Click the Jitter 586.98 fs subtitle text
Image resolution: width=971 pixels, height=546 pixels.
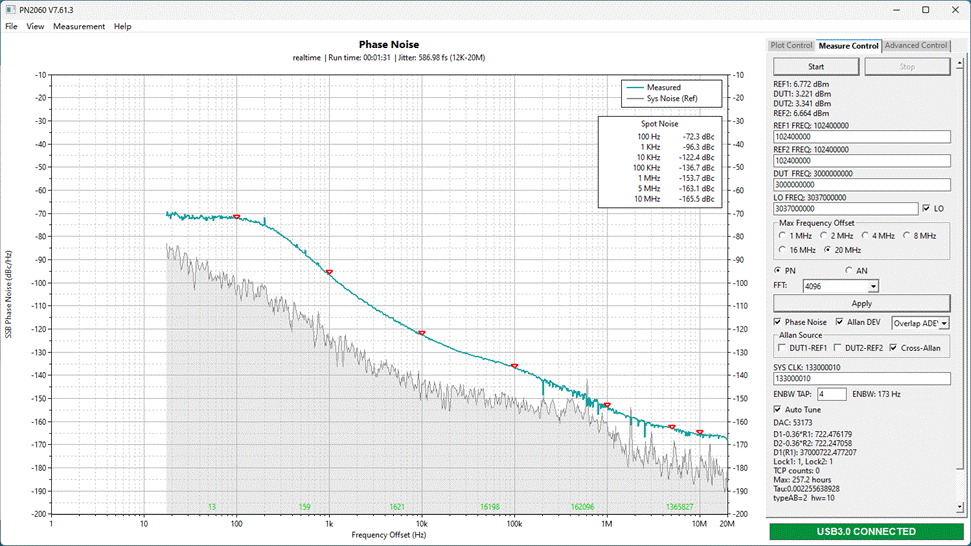[441, 58]
